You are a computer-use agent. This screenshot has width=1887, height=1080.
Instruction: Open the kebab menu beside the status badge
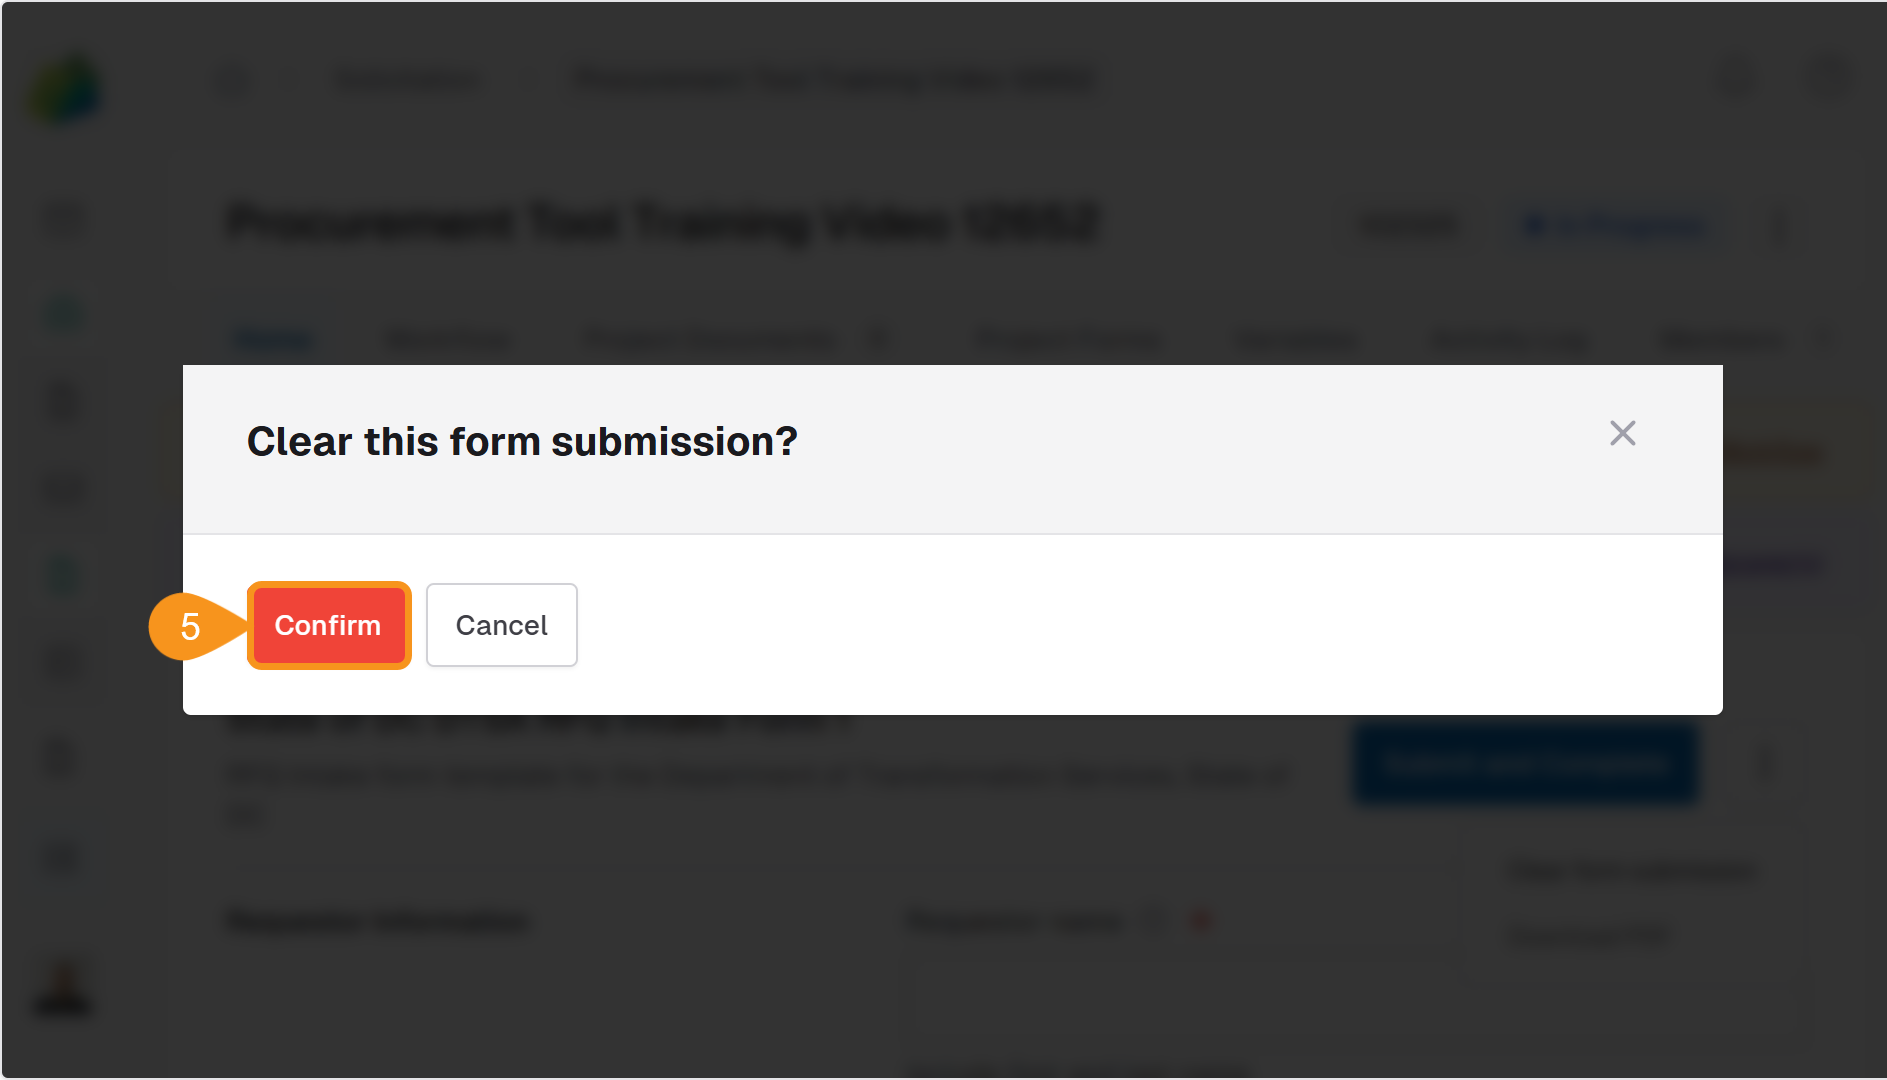(x=1779, y=225)
